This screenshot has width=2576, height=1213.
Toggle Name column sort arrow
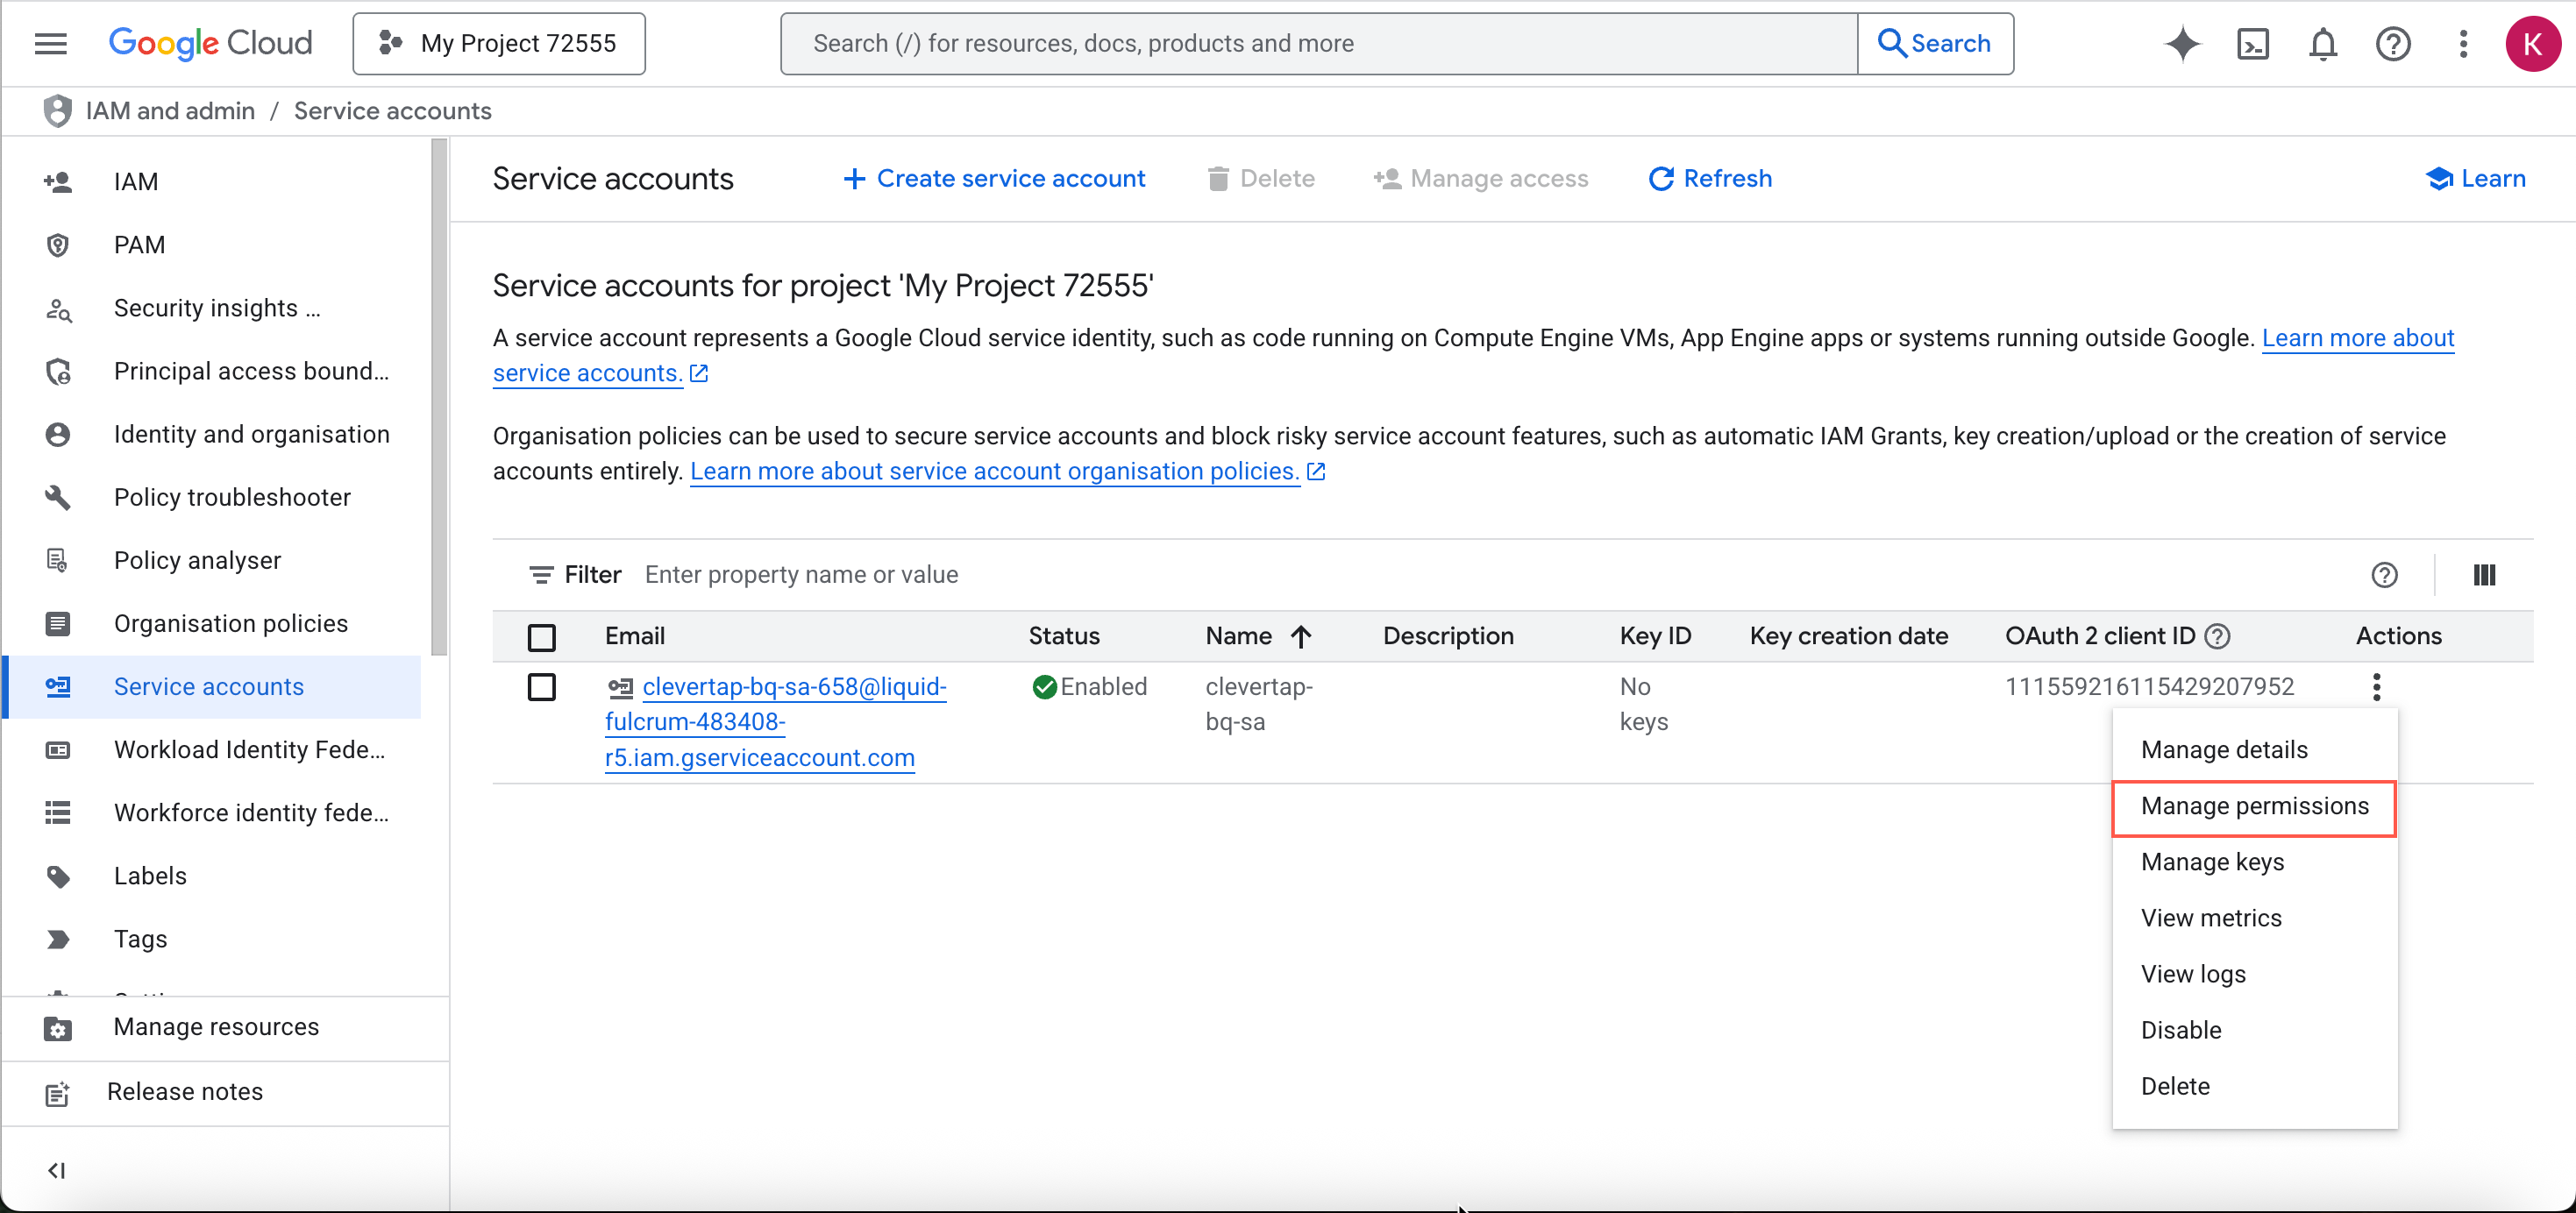tap(1300, 637)
